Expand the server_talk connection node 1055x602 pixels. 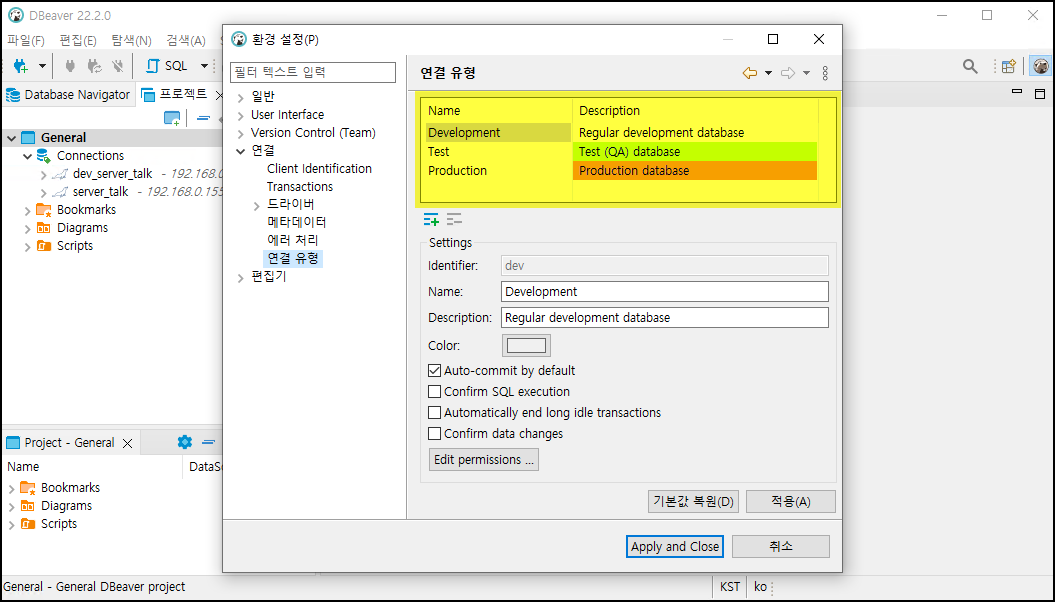tap(43, 193)
